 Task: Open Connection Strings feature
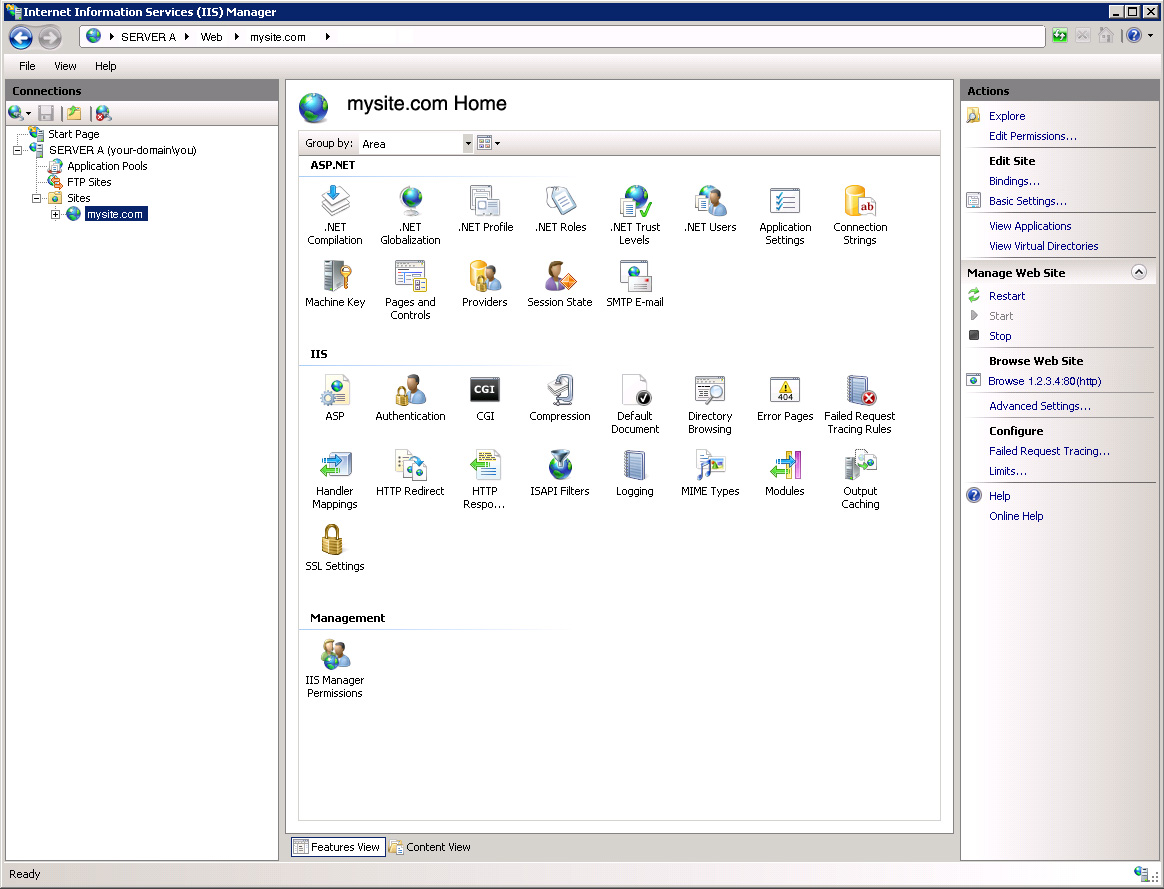(x=860, y=215)
